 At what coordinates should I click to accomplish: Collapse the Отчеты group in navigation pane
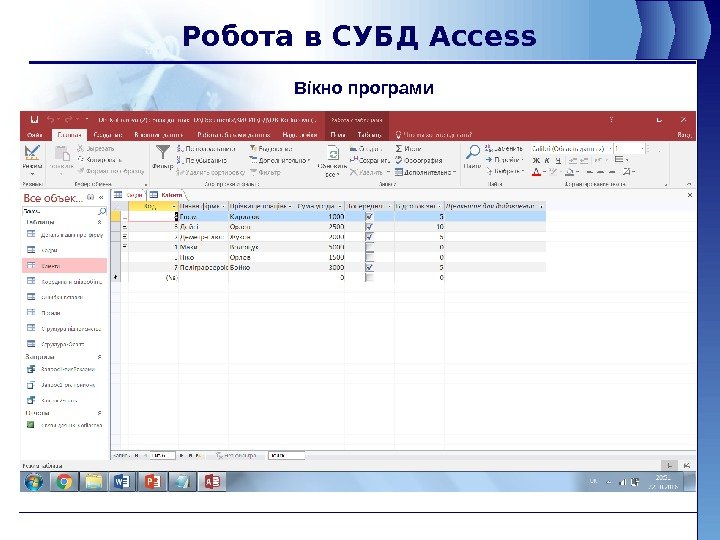point(99,413)
